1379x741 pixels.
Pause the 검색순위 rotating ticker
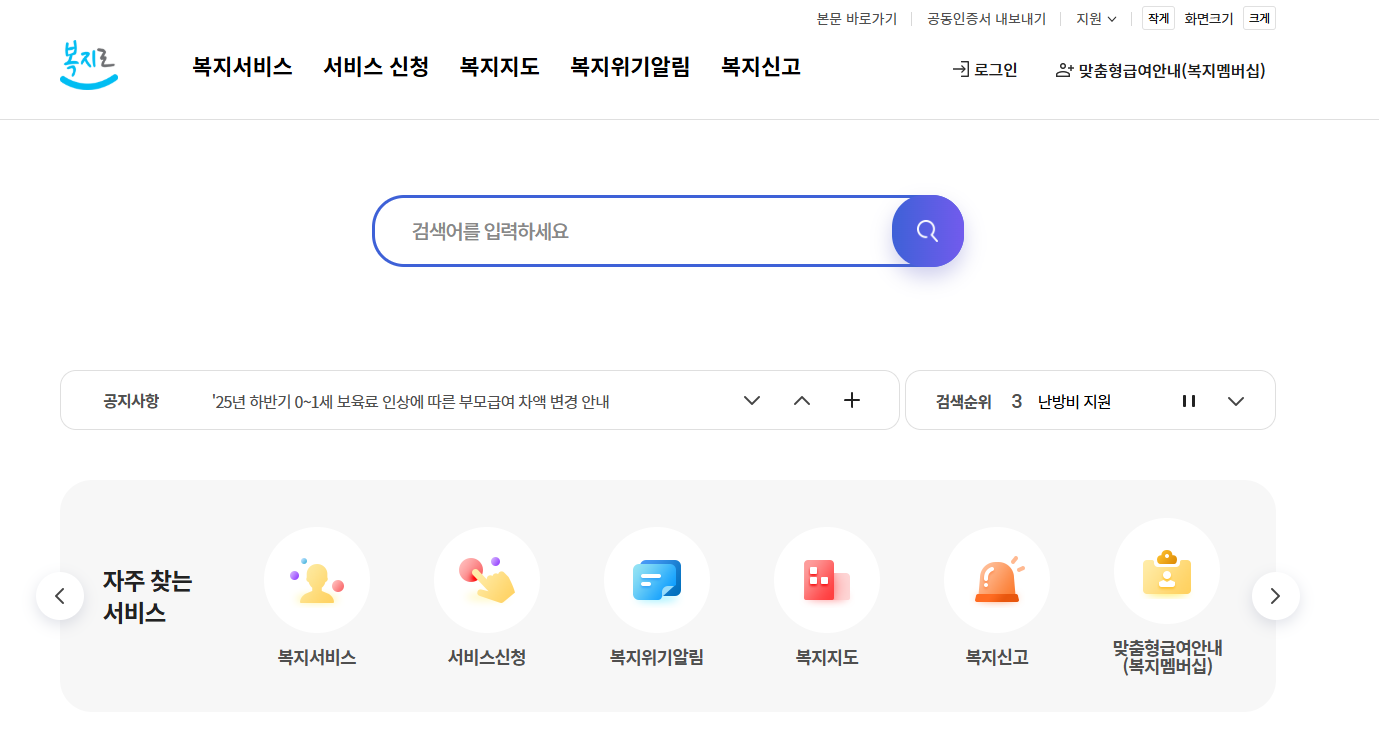point(1188,400)
